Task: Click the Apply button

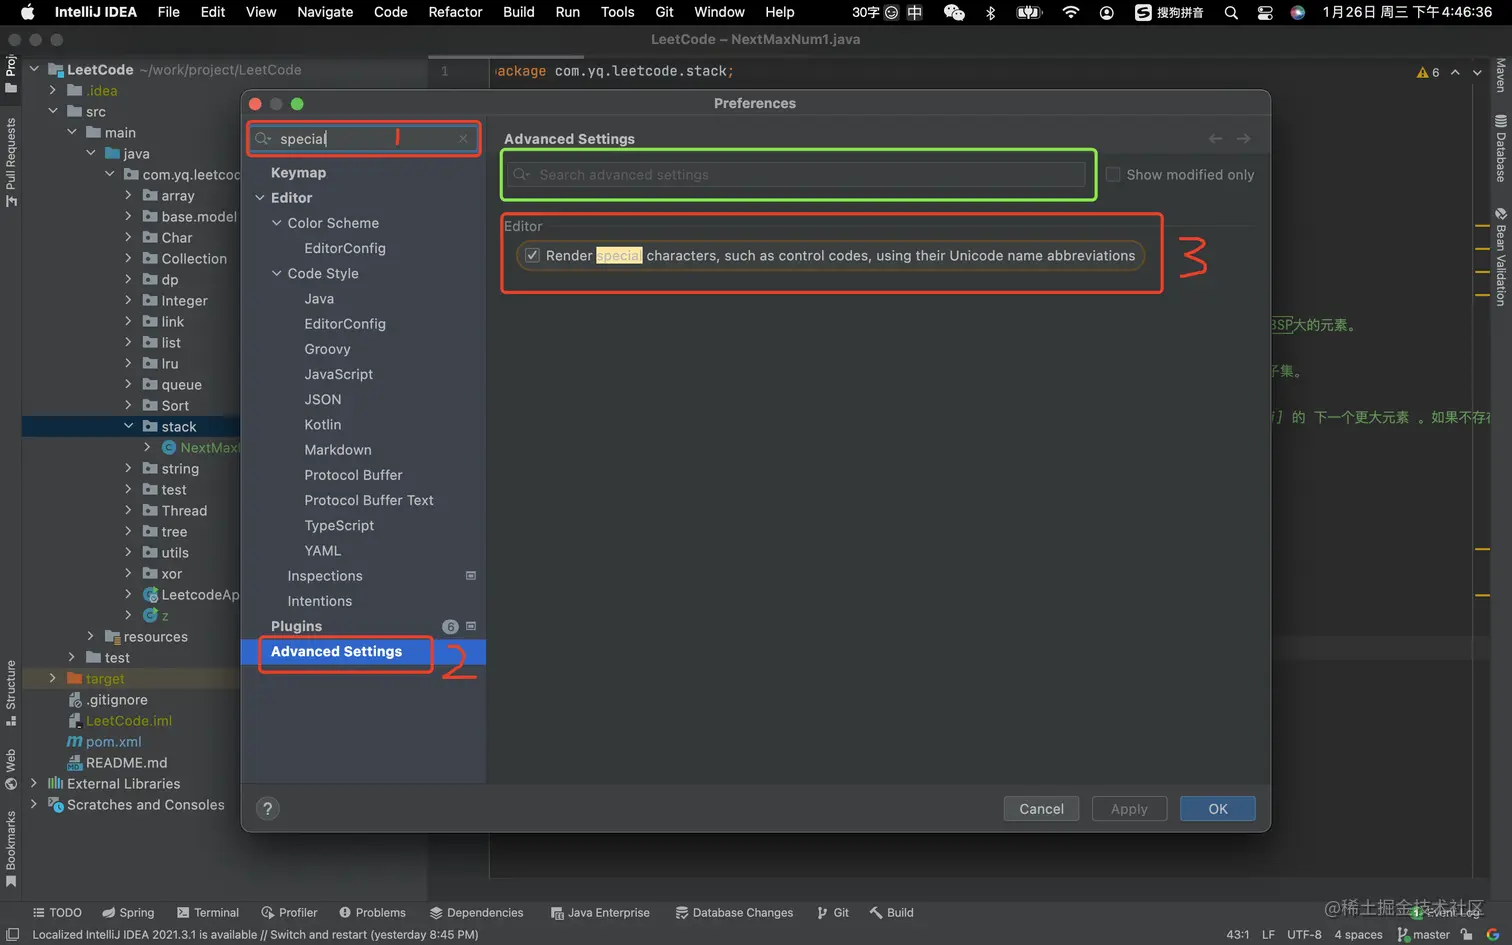Action: (x=1129, y=809)
